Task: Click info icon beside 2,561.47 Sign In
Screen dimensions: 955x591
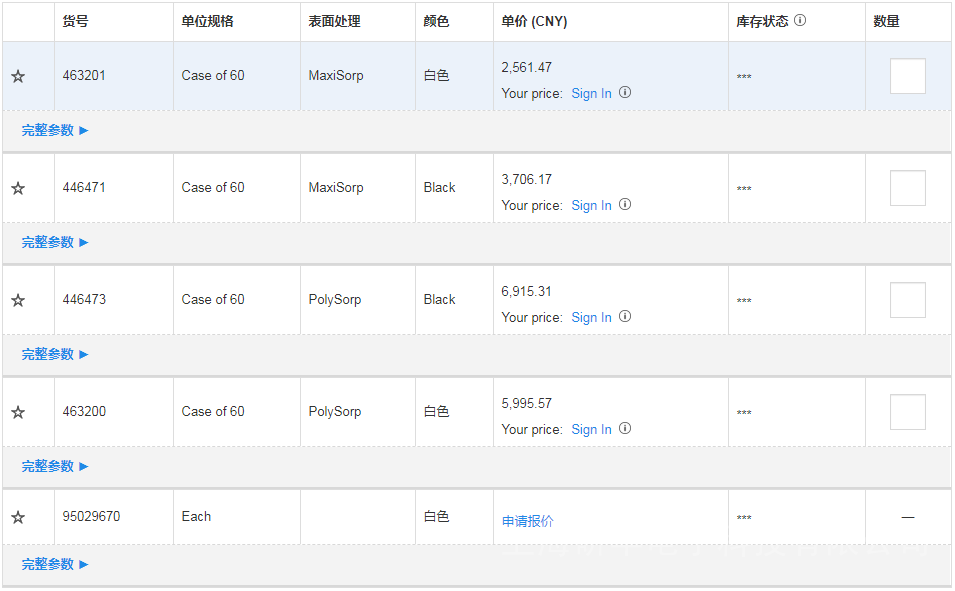Action: pos(625,93)
